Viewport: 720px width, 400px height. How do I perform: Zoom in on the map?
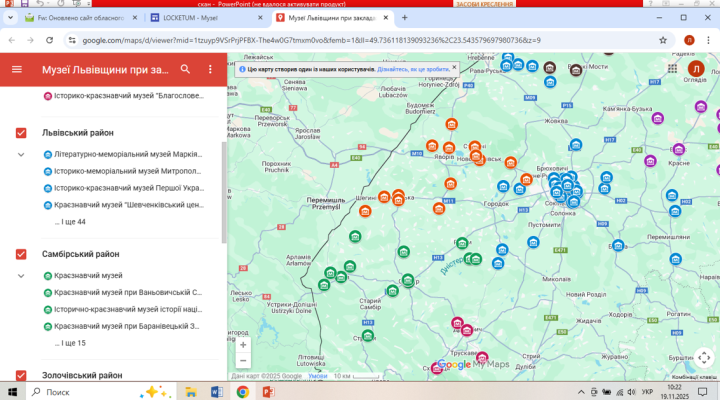(243, 344)
